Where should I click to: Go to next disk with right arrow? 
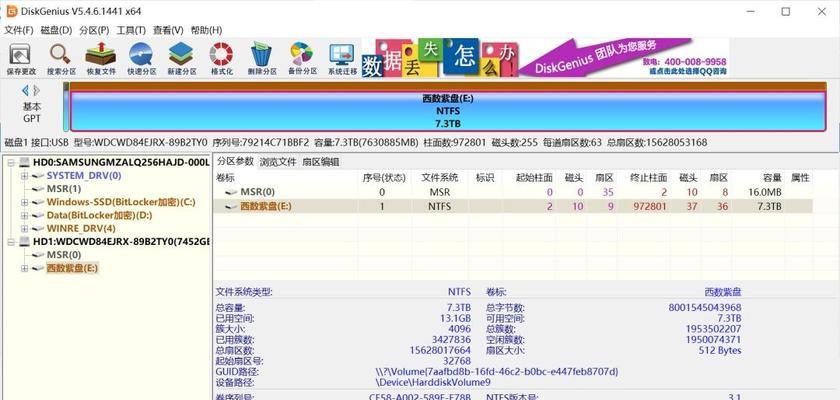pyautogui.click(x=36, y=90)
